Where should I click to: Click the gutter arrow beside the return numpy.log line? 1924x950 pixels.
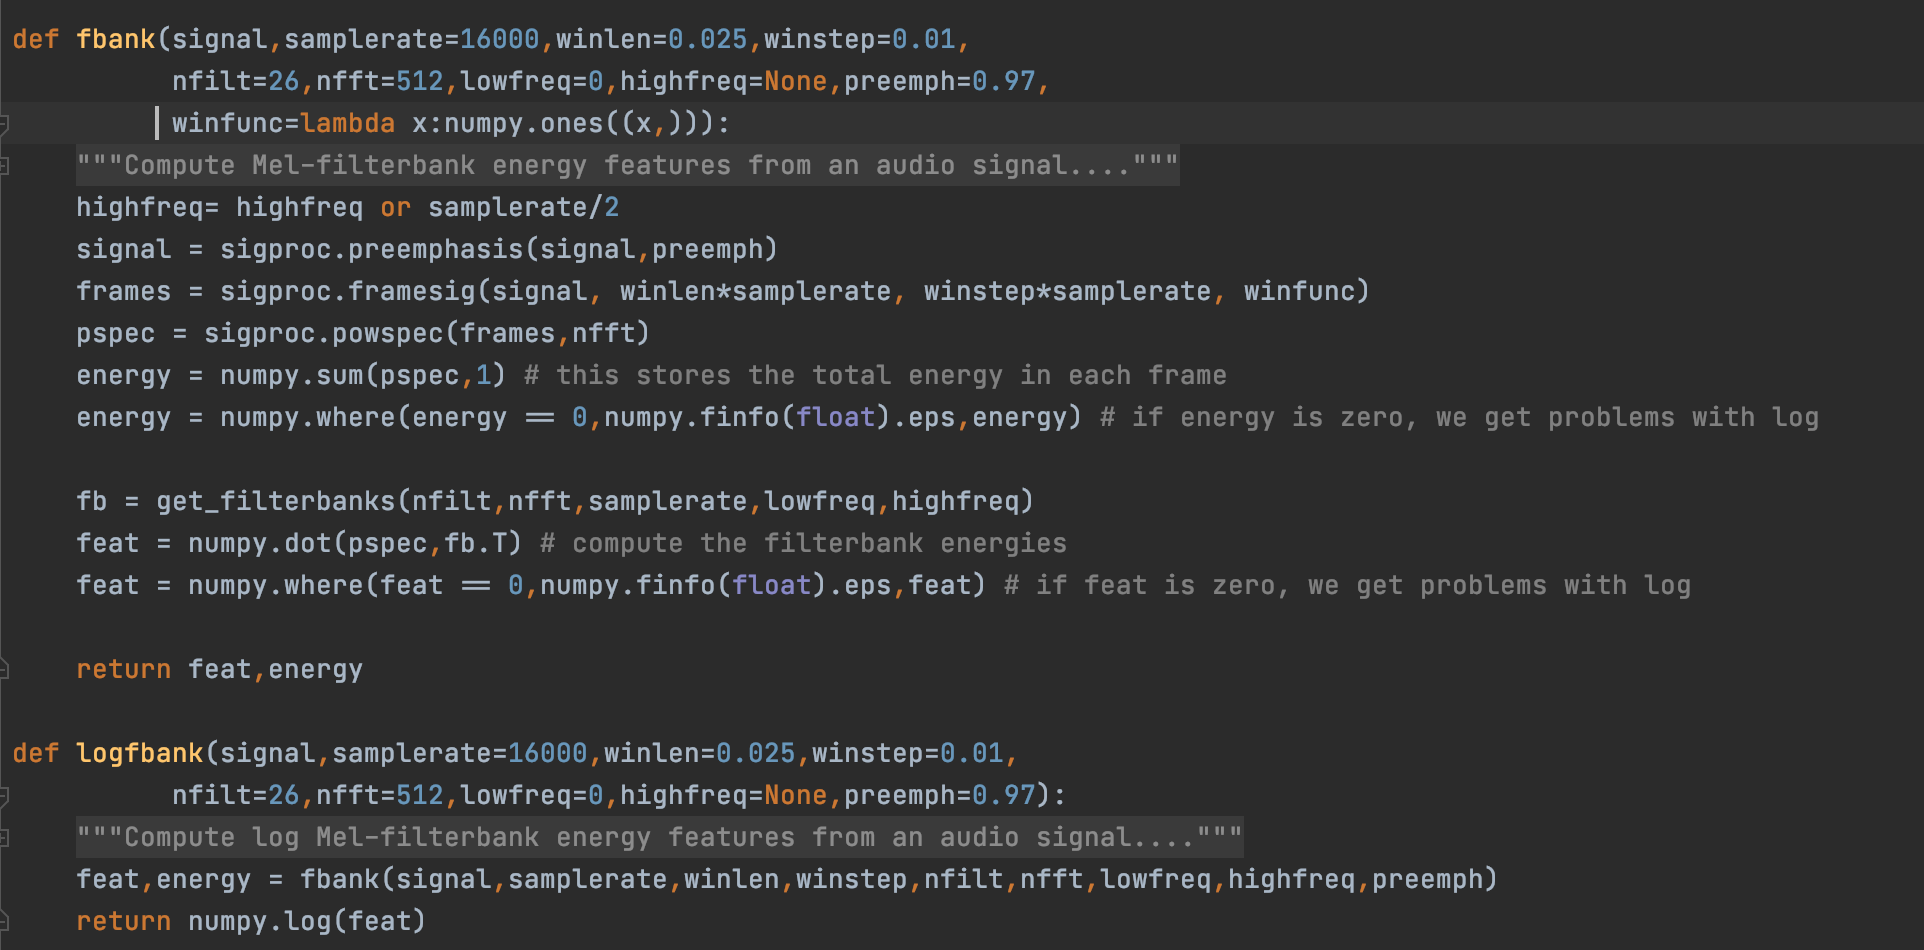tap(6, 920)
